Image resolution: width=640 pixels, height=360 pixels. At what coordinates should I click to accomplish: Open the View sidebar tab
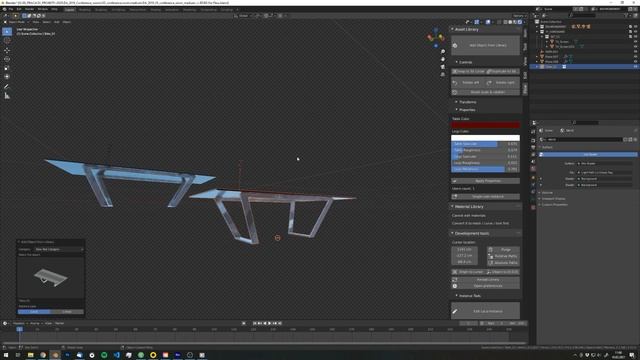click(525, 61)
